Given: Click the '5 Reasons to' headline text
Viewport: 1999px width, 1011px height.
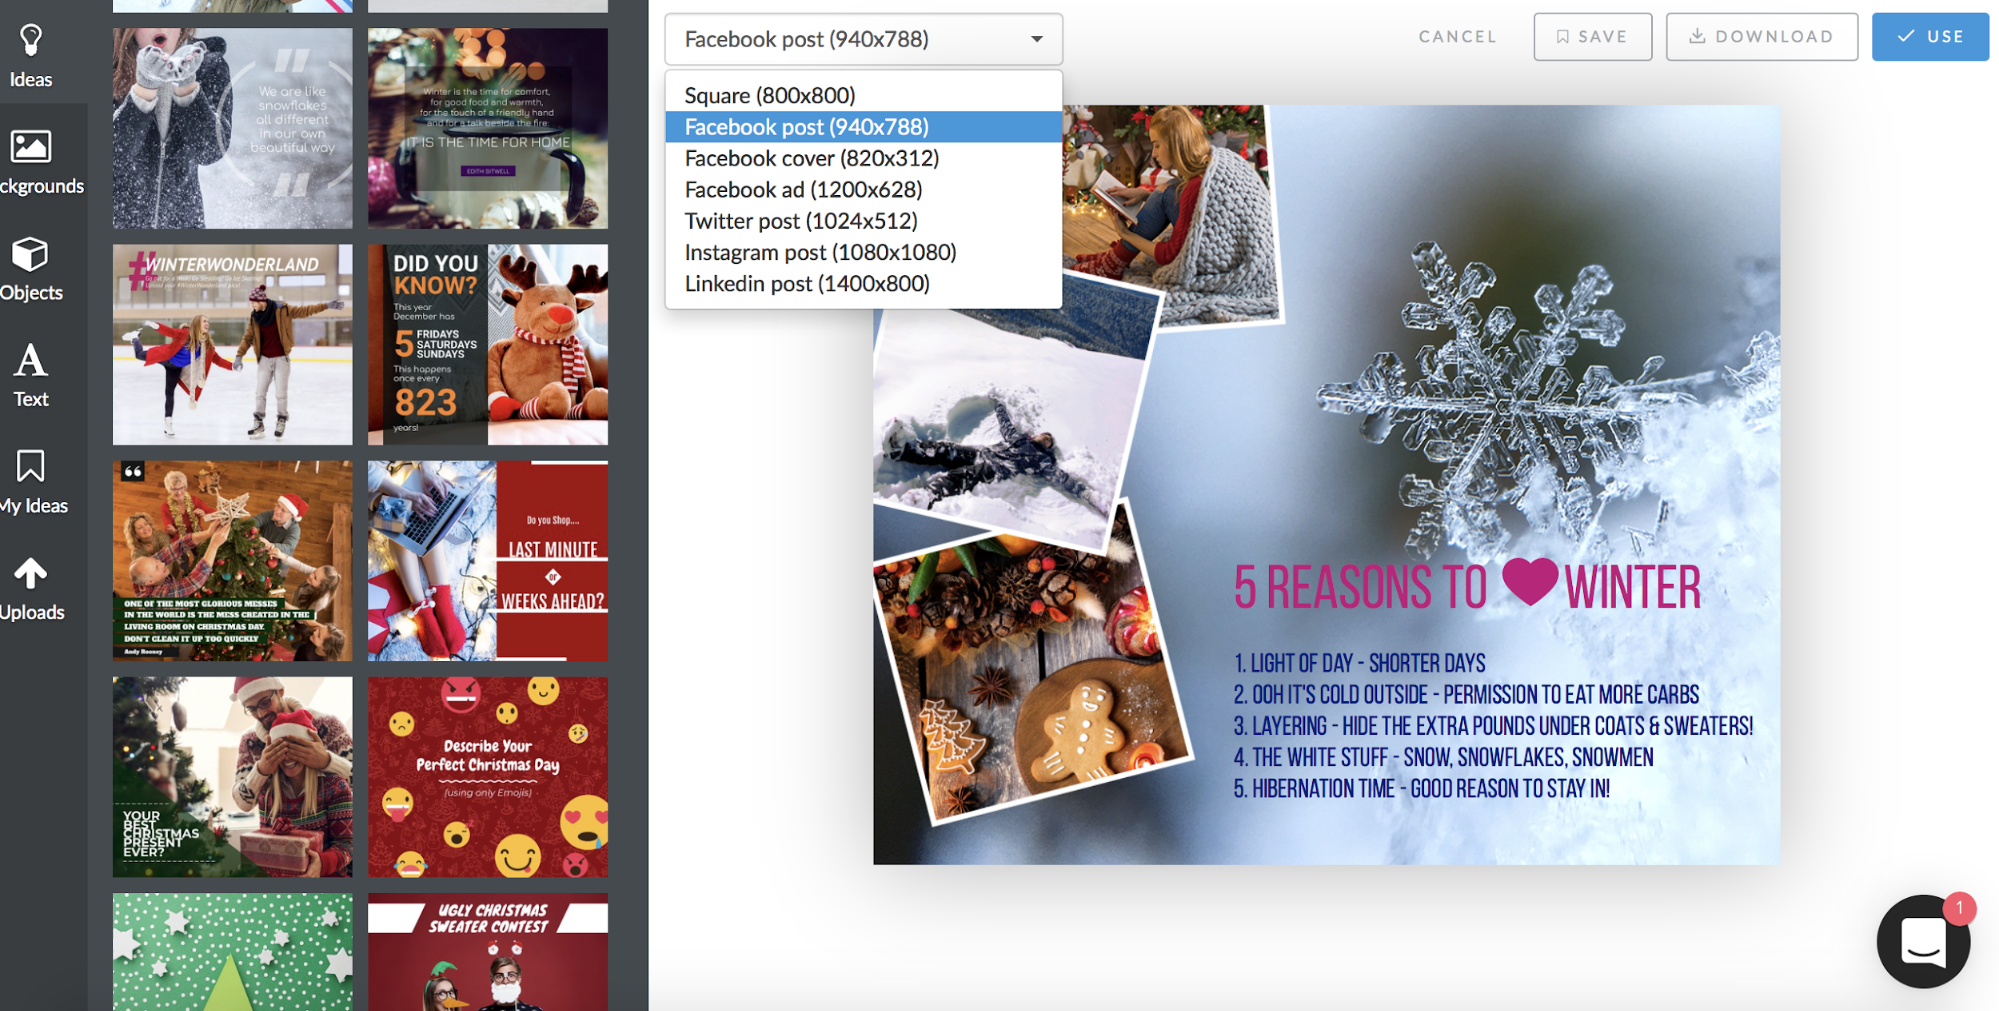Looking at the screenshot, I should 1360,587.
